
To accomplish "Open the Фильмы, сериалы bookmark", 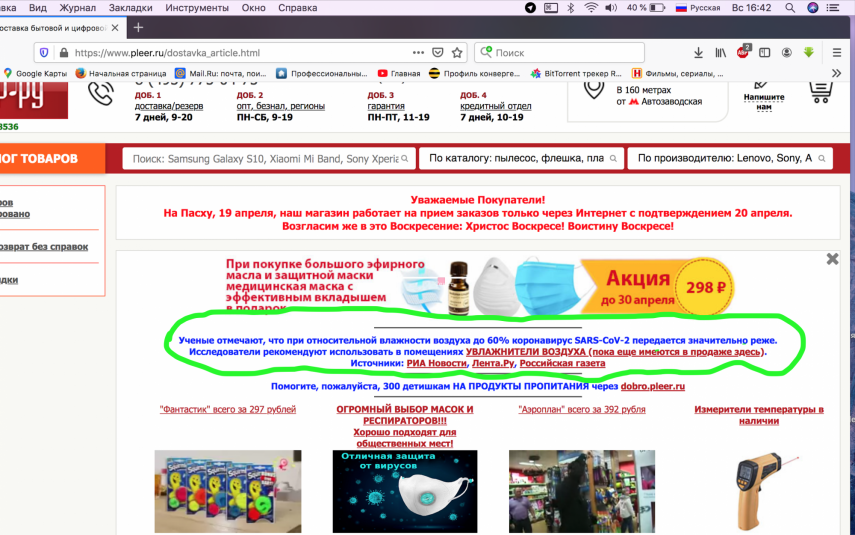I will coord(678,73).
